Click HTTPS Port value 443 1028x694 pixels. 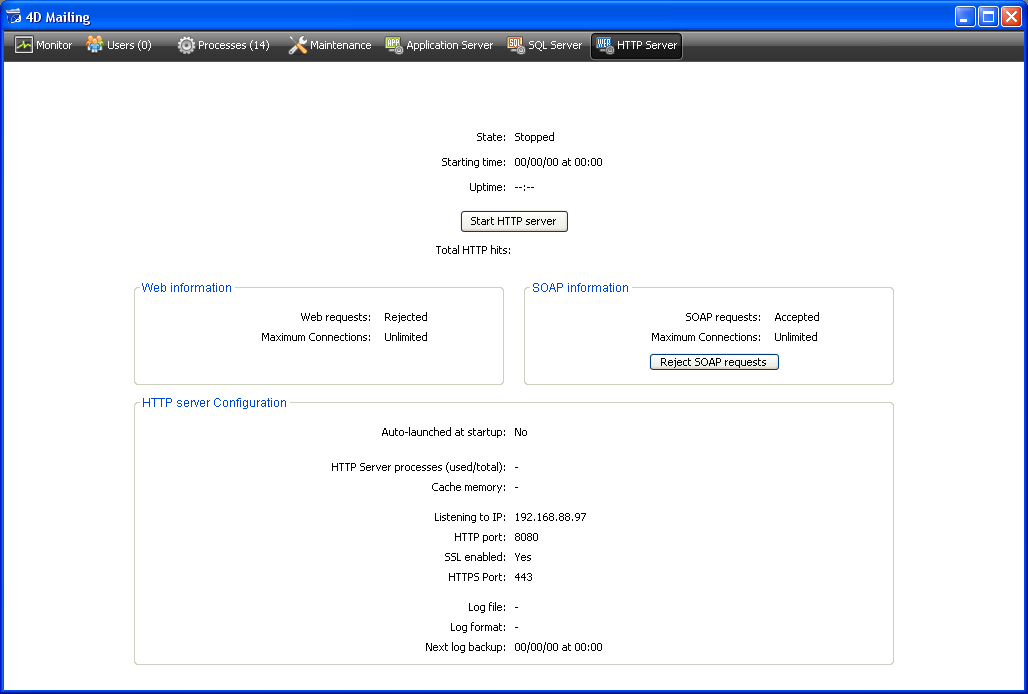tap(523, 577)
